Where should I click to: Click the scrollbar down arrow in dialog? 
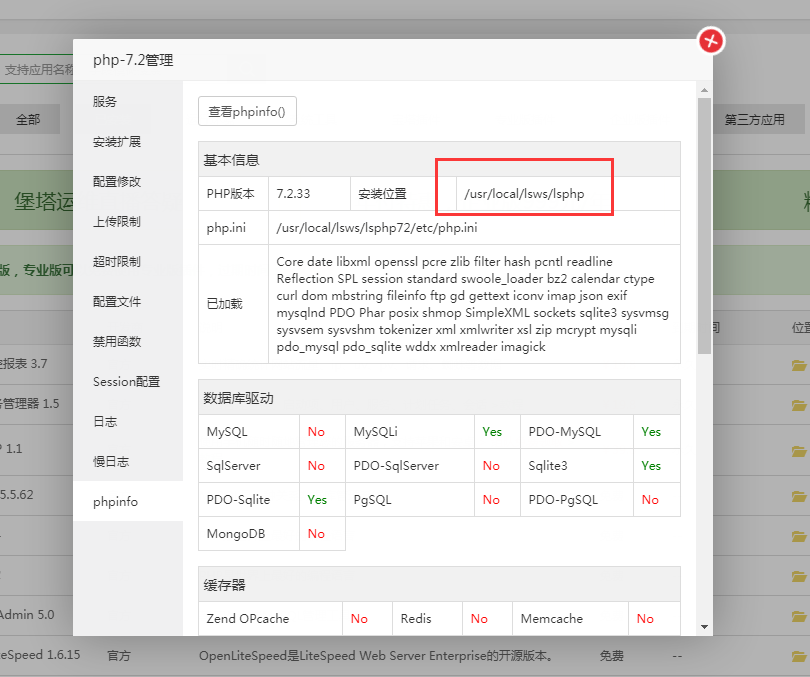pyautogui.click(x=704, y=626)
